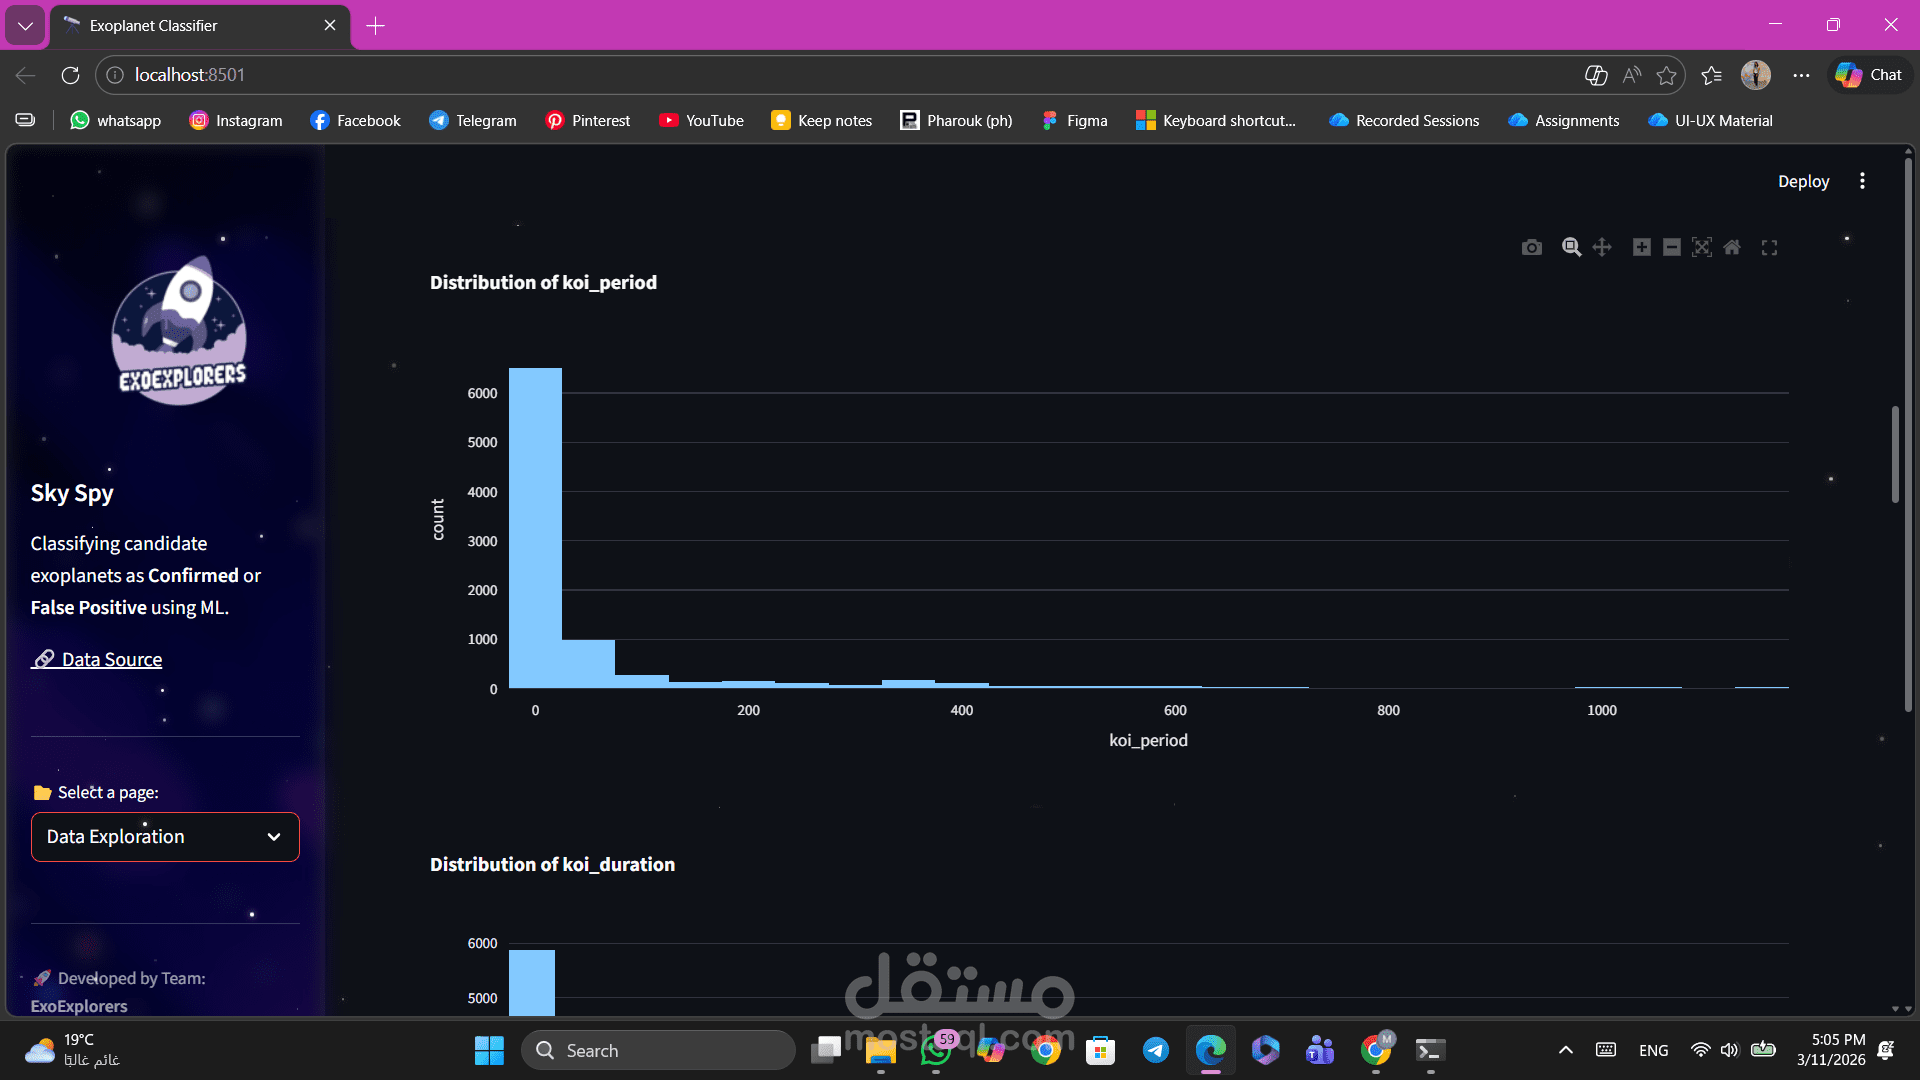View chart fullscreen via corner-brackets icon
1920x1080 pixels.
click(x=1769, y=247)
